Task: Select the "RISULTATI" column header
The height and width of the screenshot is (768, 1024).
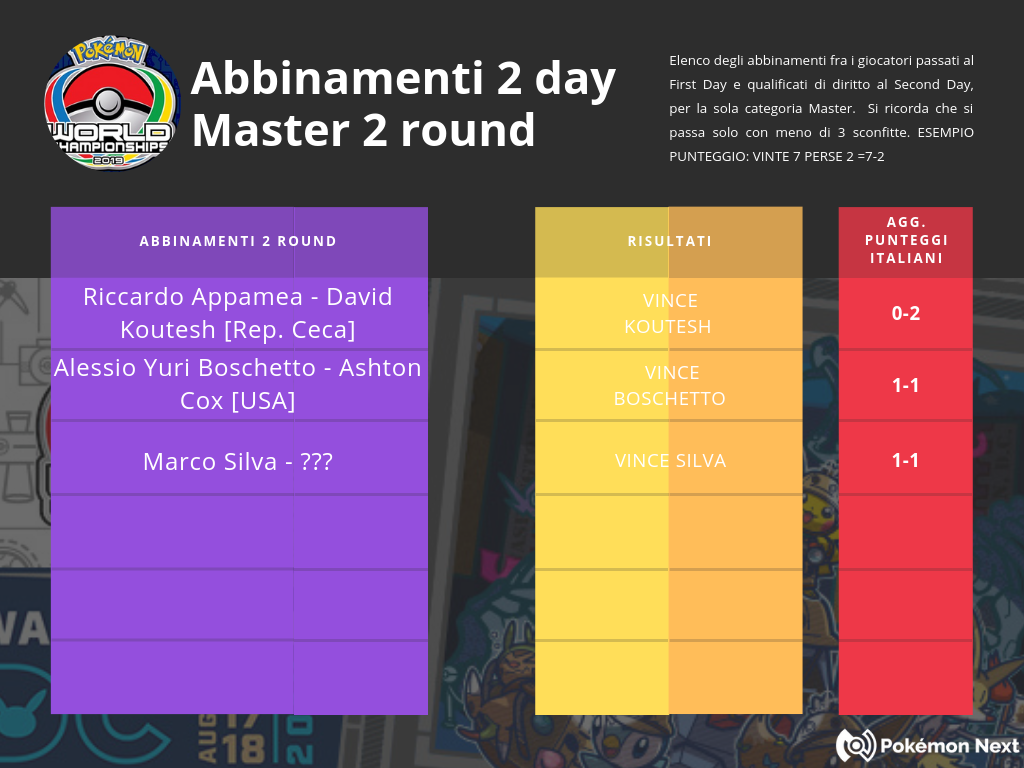Action: pyautogui.click(x=669, y=241)
